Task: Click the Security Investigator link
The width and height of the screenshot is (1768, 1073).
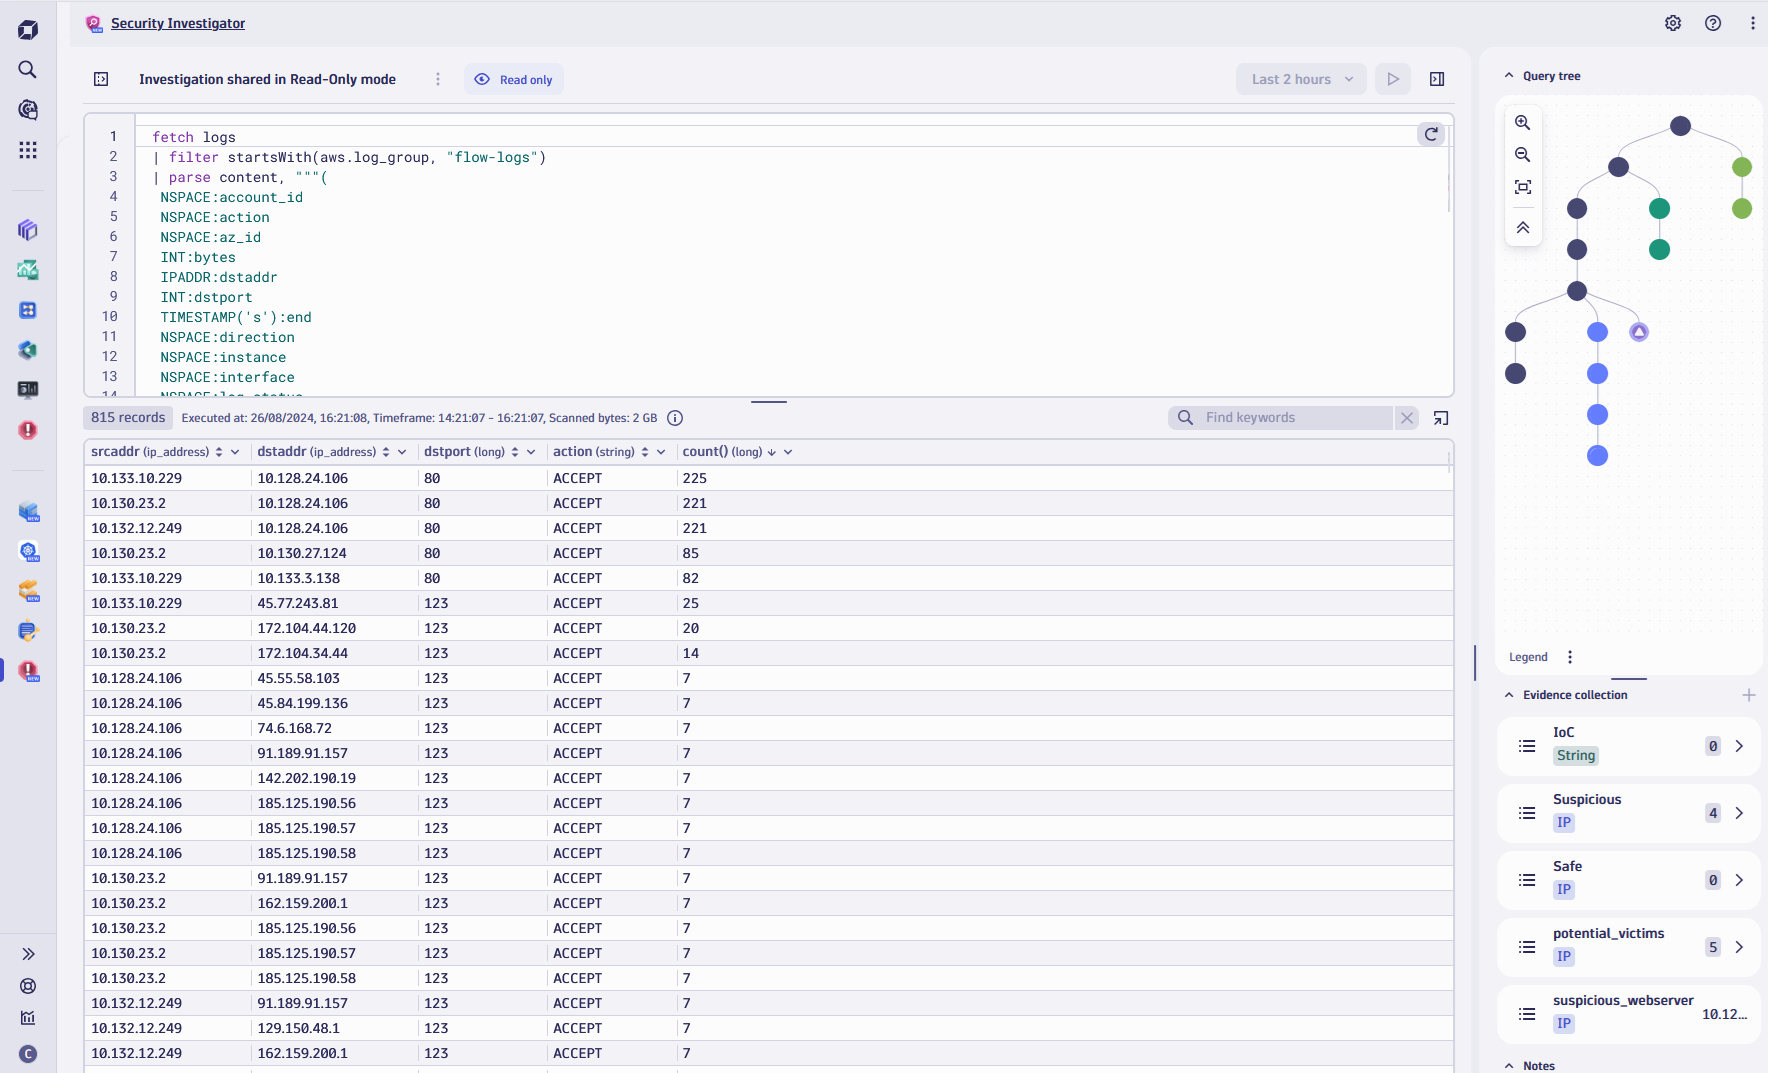Action: [x=178, y=23]
